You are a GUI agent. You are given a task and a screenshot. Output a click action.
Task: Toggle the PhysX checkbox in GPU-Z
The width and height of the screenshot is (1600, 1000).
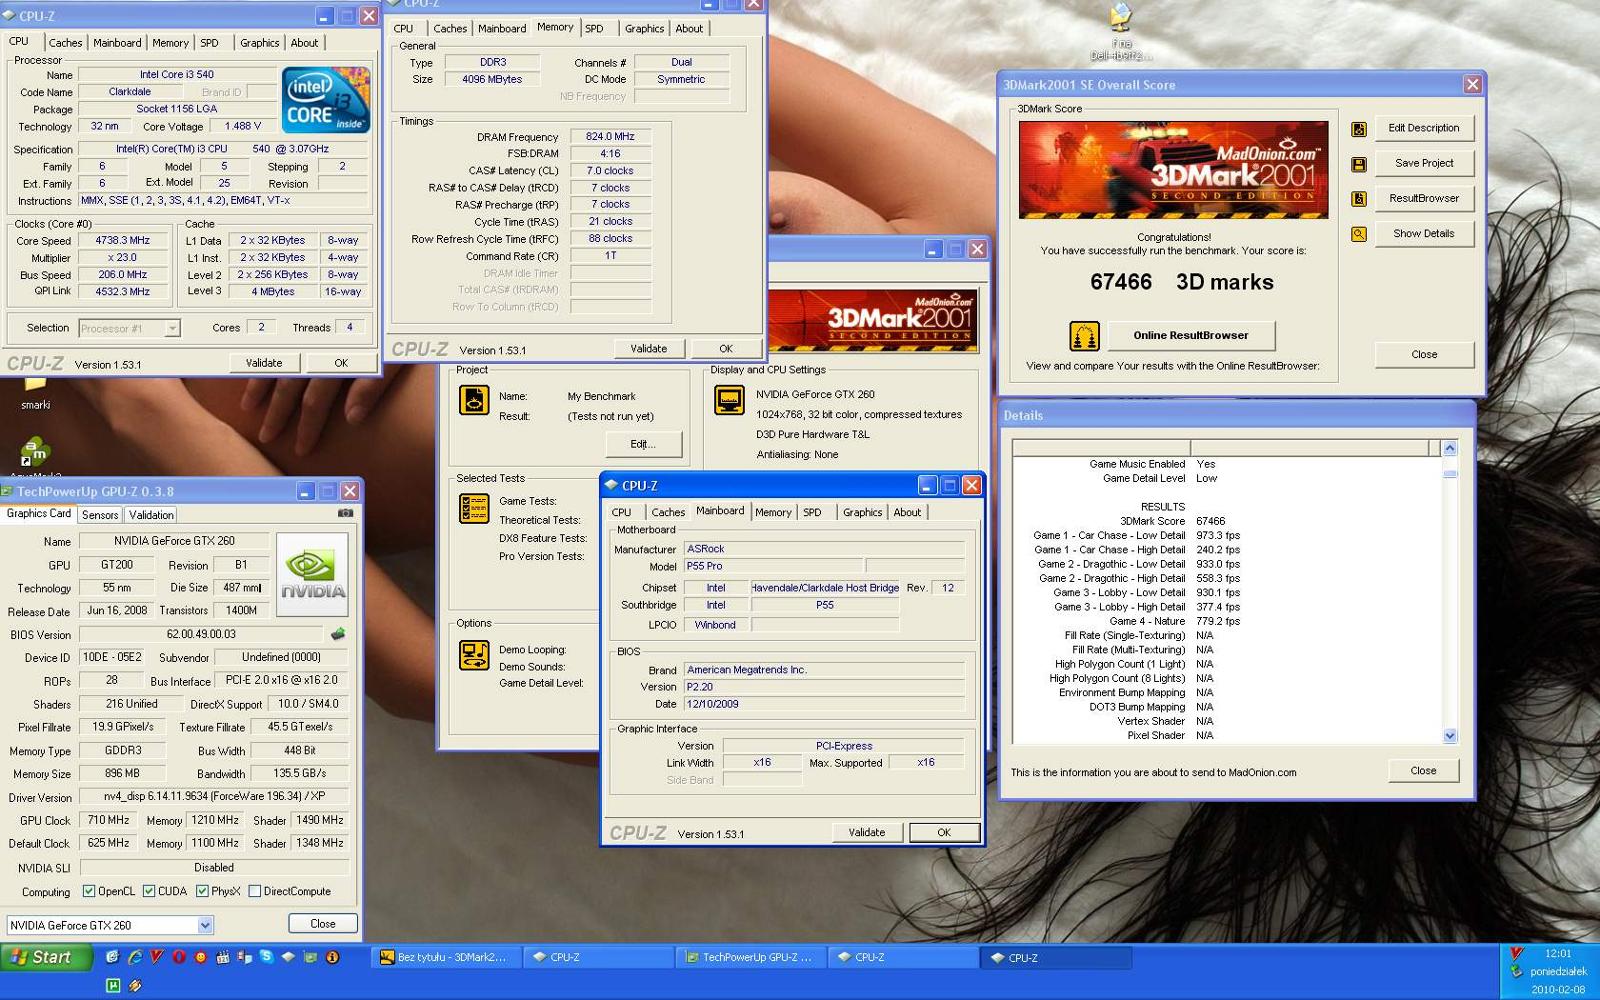pyautogui.click(x=202, y=891)
